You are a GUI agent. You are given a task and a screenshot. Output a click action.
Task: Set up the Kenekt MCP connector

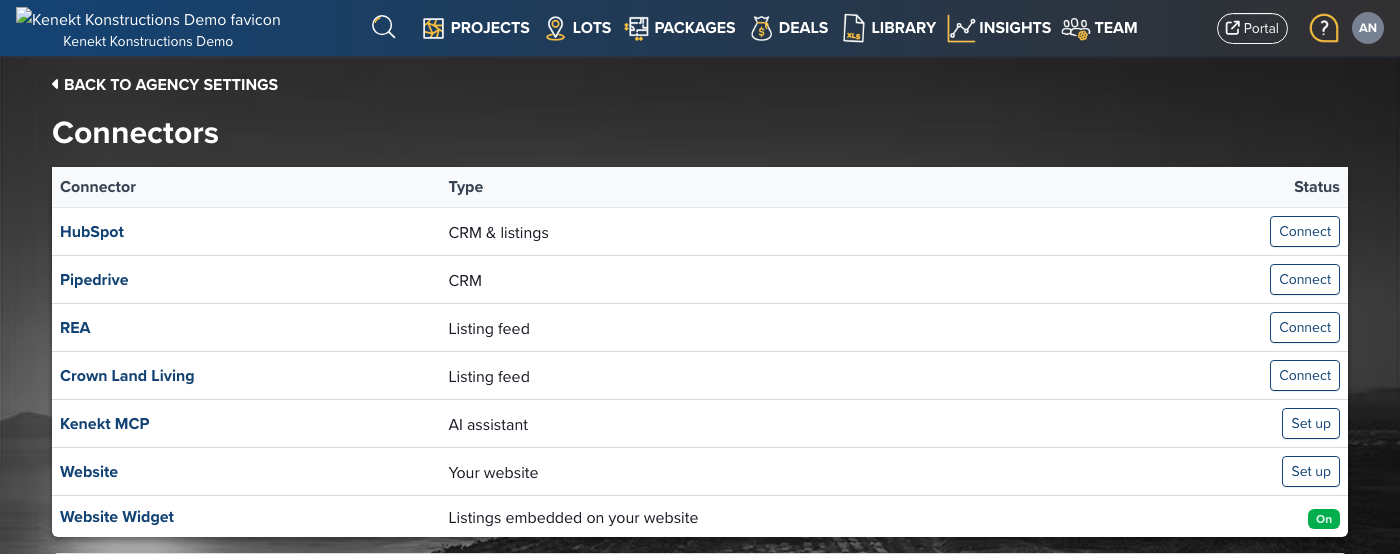click(1311, 423)
